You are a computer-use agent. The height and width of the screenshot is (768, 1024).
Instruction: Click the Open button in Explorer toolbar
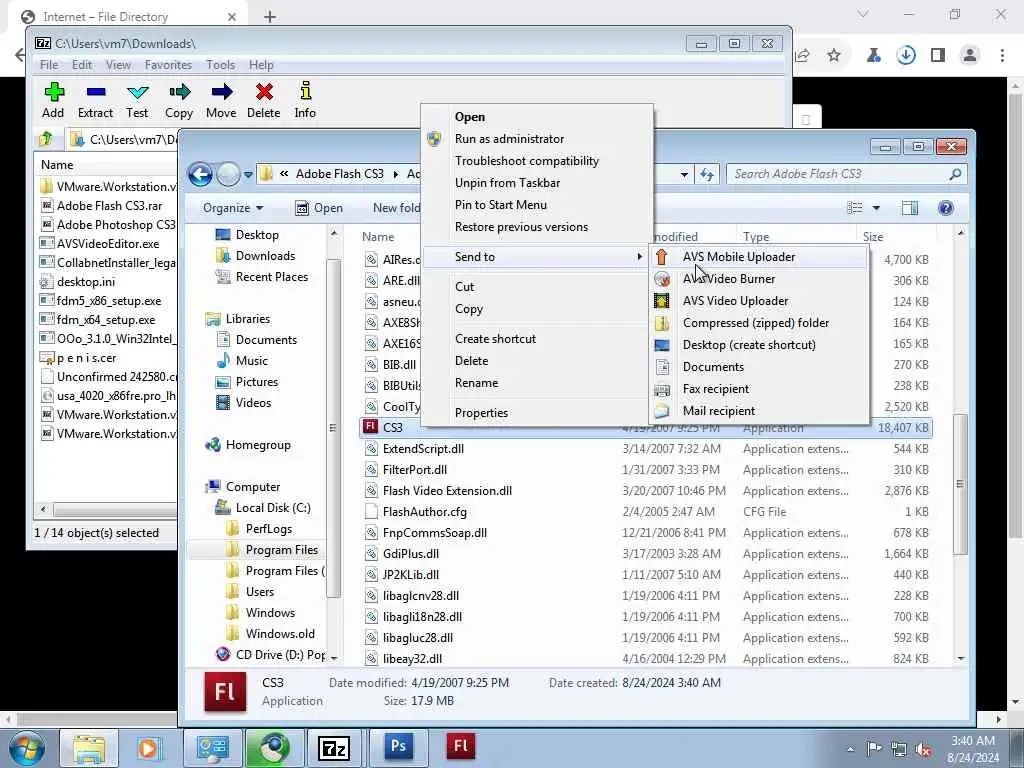(319, 208)
